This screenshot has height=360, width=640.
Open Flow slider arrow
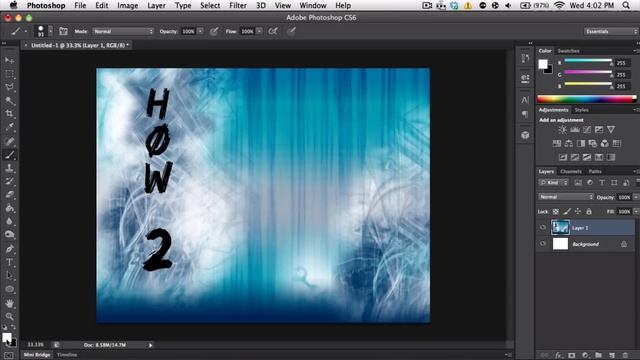pyautogui.click(x=260, y=31)
